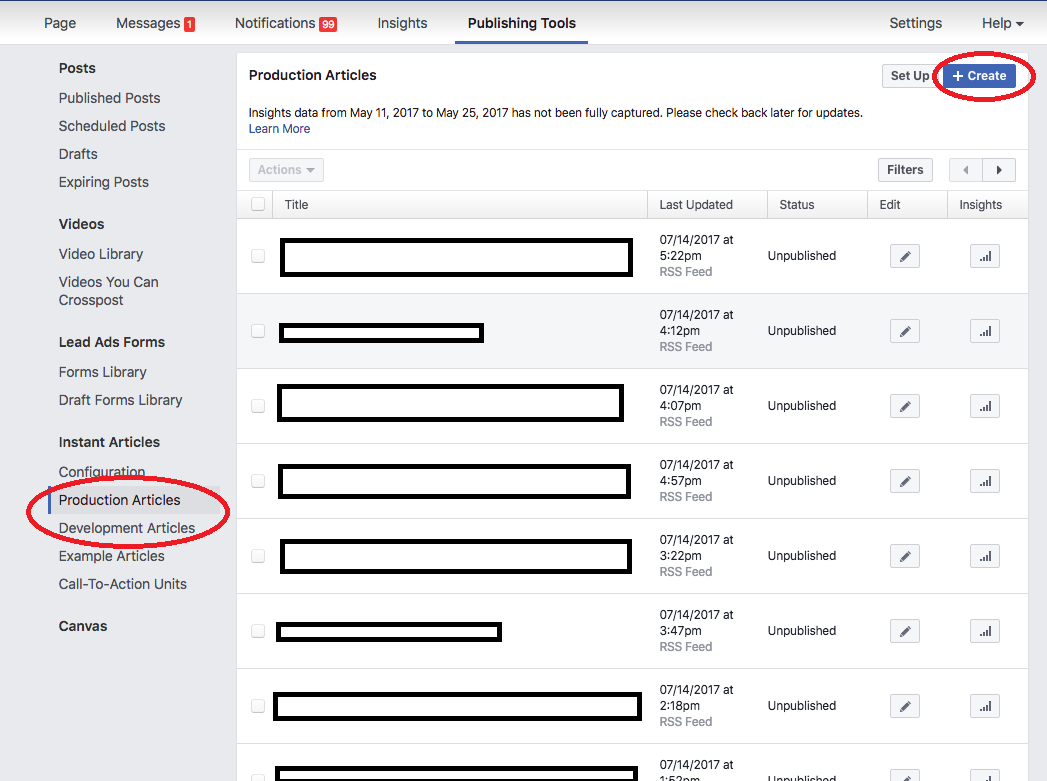Edit the article updated at 4:07pm
The width and height of the screenshot is (1047, 781).
905,406
